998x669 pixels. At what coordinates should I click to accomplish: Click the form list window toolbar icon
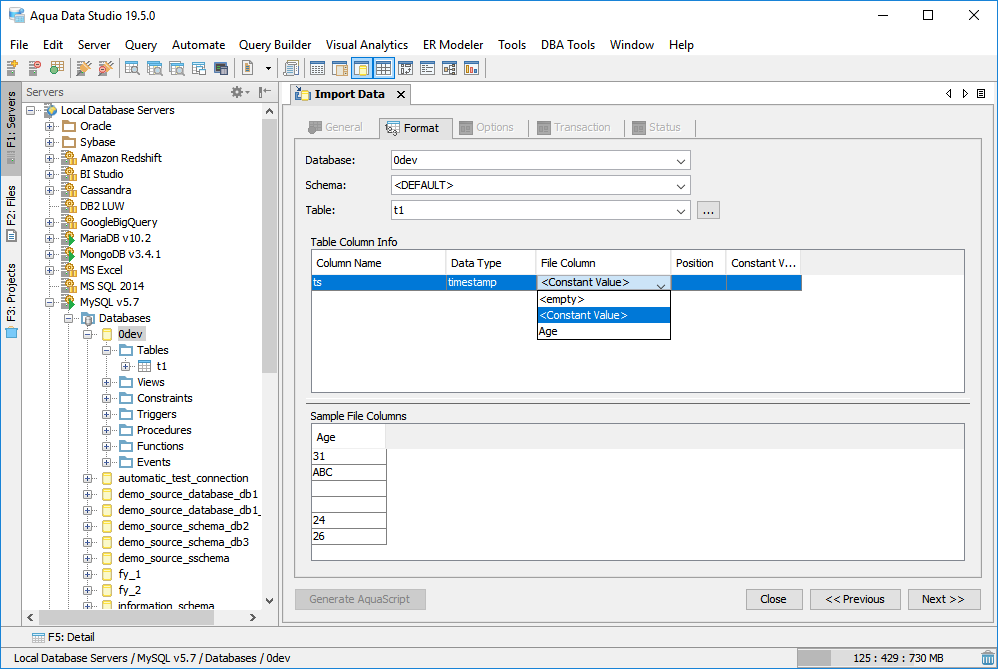coord(428,68)
